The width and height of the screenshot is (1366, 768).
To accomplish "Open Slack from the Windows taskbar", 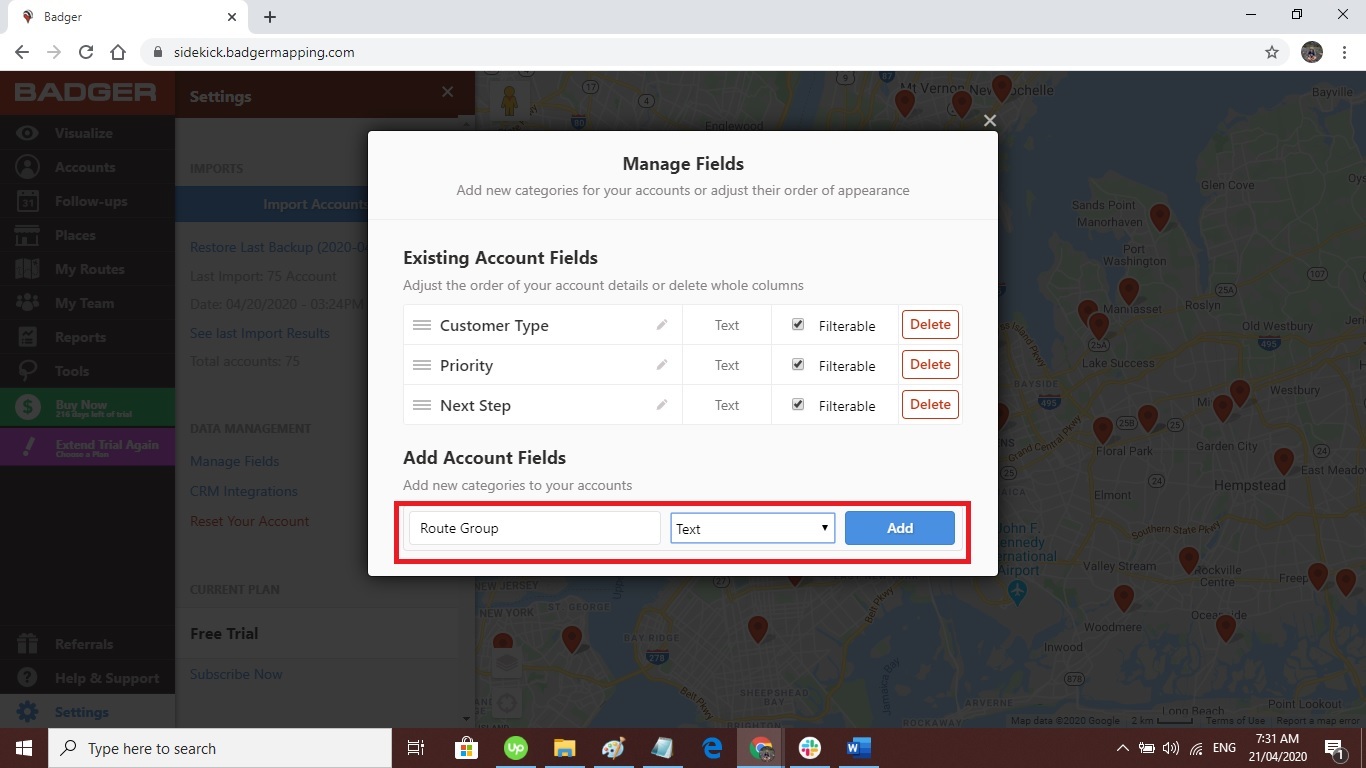I will 810,748.
